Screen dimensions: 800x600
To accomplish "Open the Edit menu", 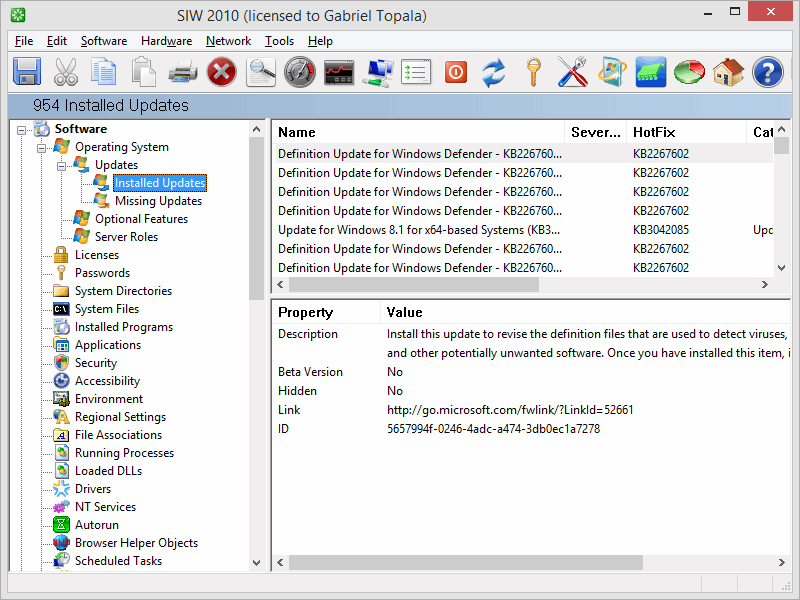I will coord(57,41).
